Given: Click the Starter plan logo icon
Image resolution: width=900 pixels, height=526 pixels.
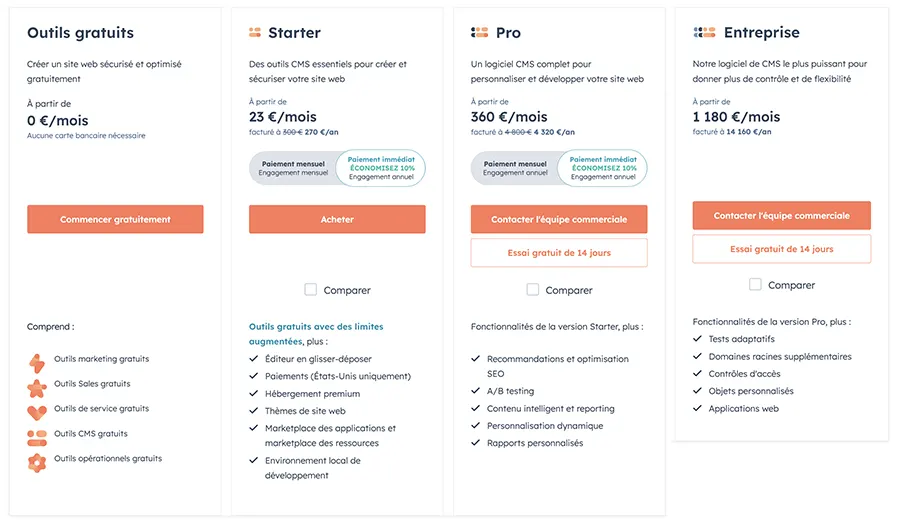Looking at the screenshot, I should tap(255, 33).
